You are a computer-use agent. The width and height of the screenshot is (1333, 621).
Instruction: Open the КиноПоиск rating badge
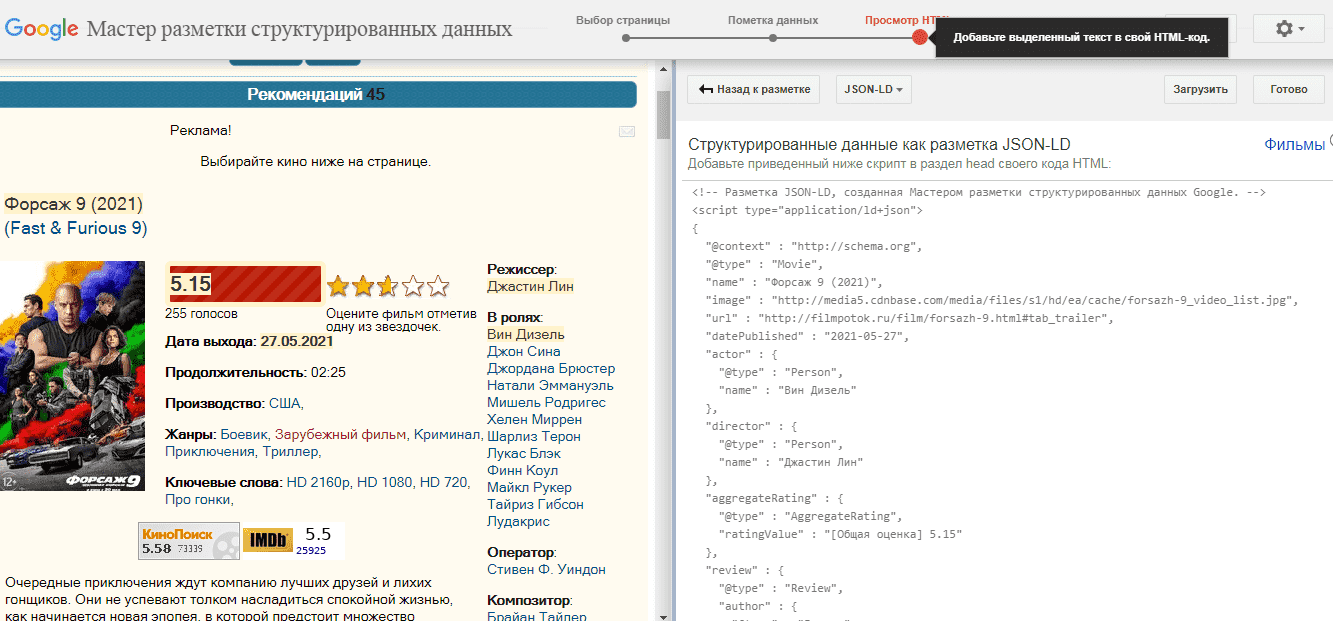pyautogui.click(x=189, y=541)
